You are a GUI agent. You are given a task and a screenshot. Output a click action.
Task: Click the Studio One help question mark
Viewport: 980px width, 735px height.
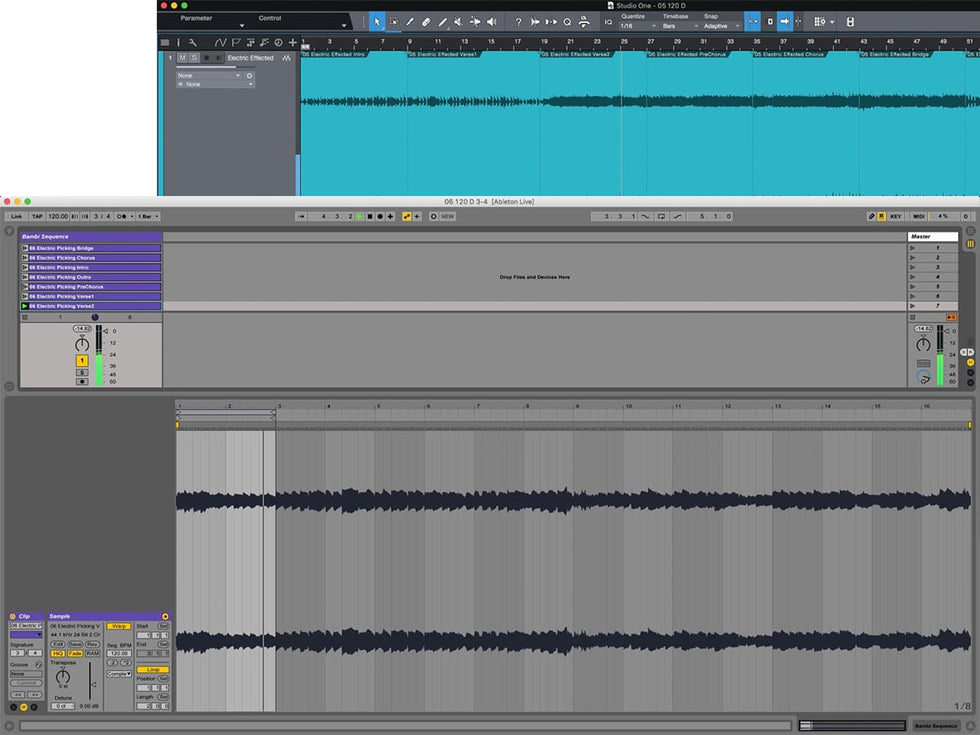pyautogui.click(x=518, y=21)
